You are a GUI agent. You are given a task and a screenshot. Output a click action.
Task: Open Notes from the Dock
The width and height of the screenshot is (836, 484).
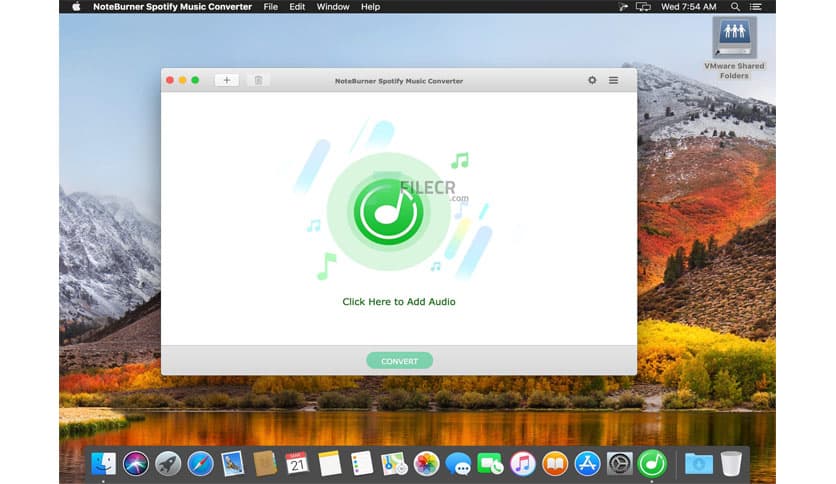(x=329, y=464)
